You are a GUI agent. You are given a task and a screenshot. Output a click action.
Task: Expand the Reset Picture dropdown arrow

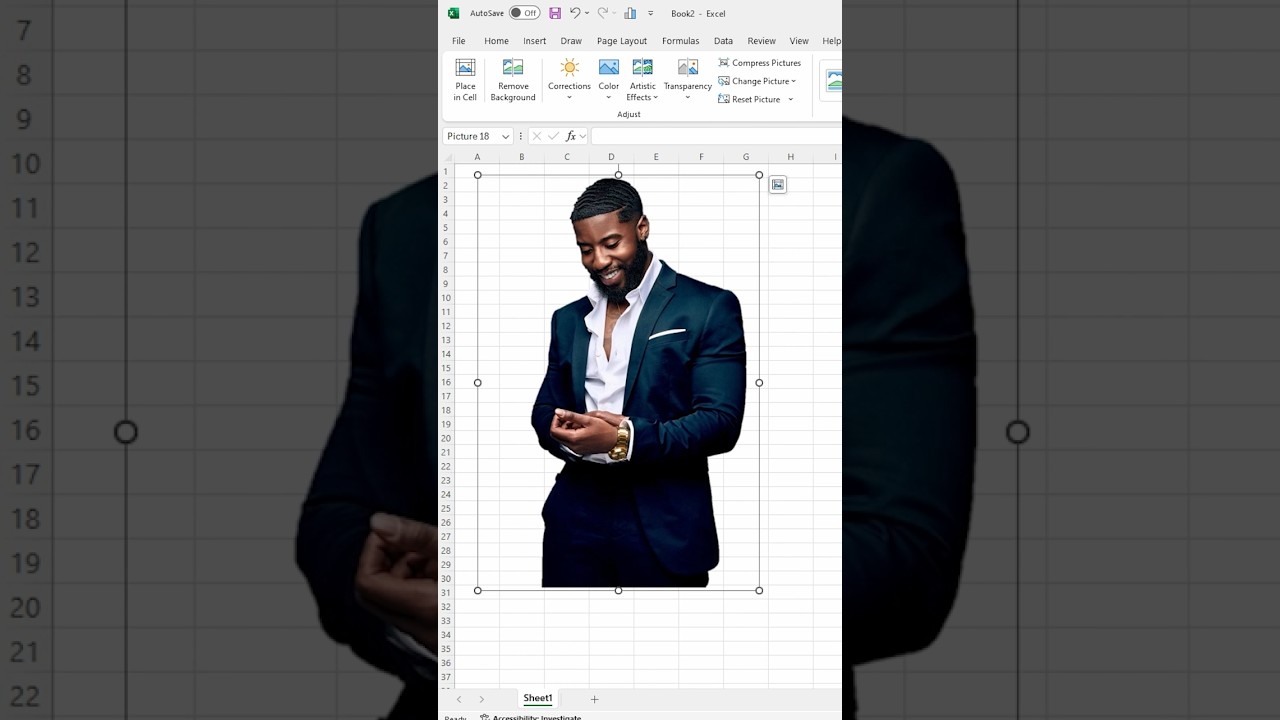[790, 99]
